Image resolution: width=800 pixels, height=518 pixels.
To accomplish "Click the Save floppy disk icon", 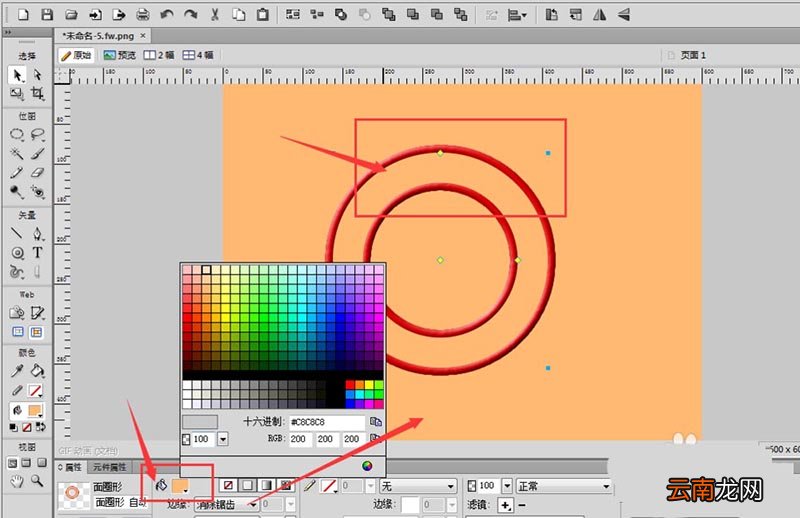I will [47, 15].
